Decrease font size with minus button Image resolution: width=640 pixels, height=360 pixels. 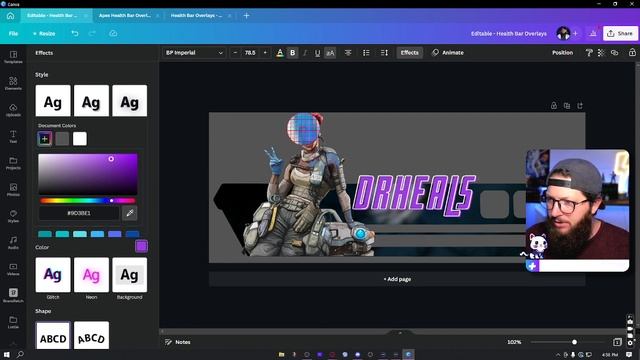[235, 53]
